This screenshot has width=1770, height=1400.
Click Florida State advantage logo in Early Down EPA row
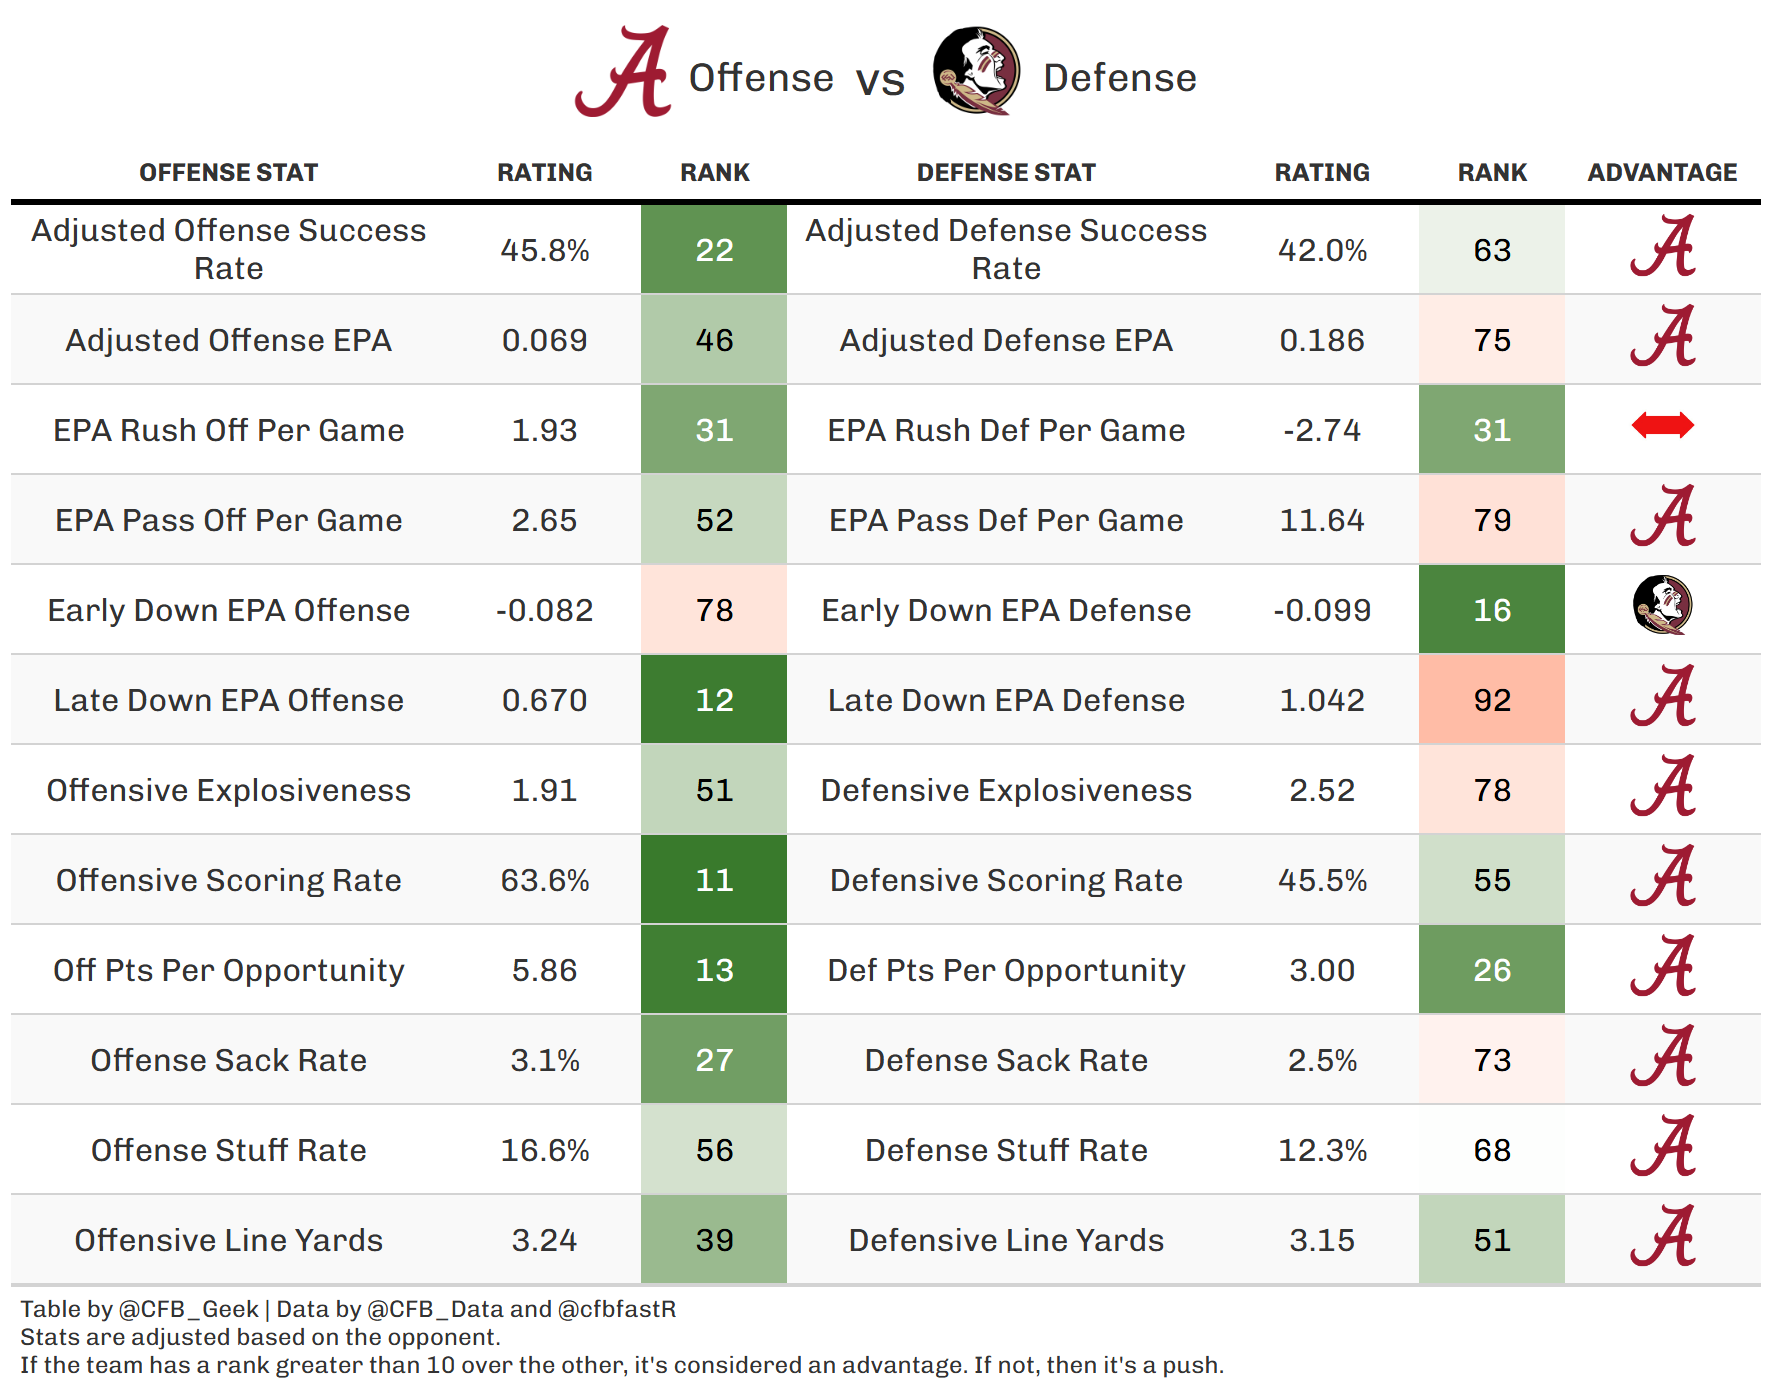(1662, 605)
